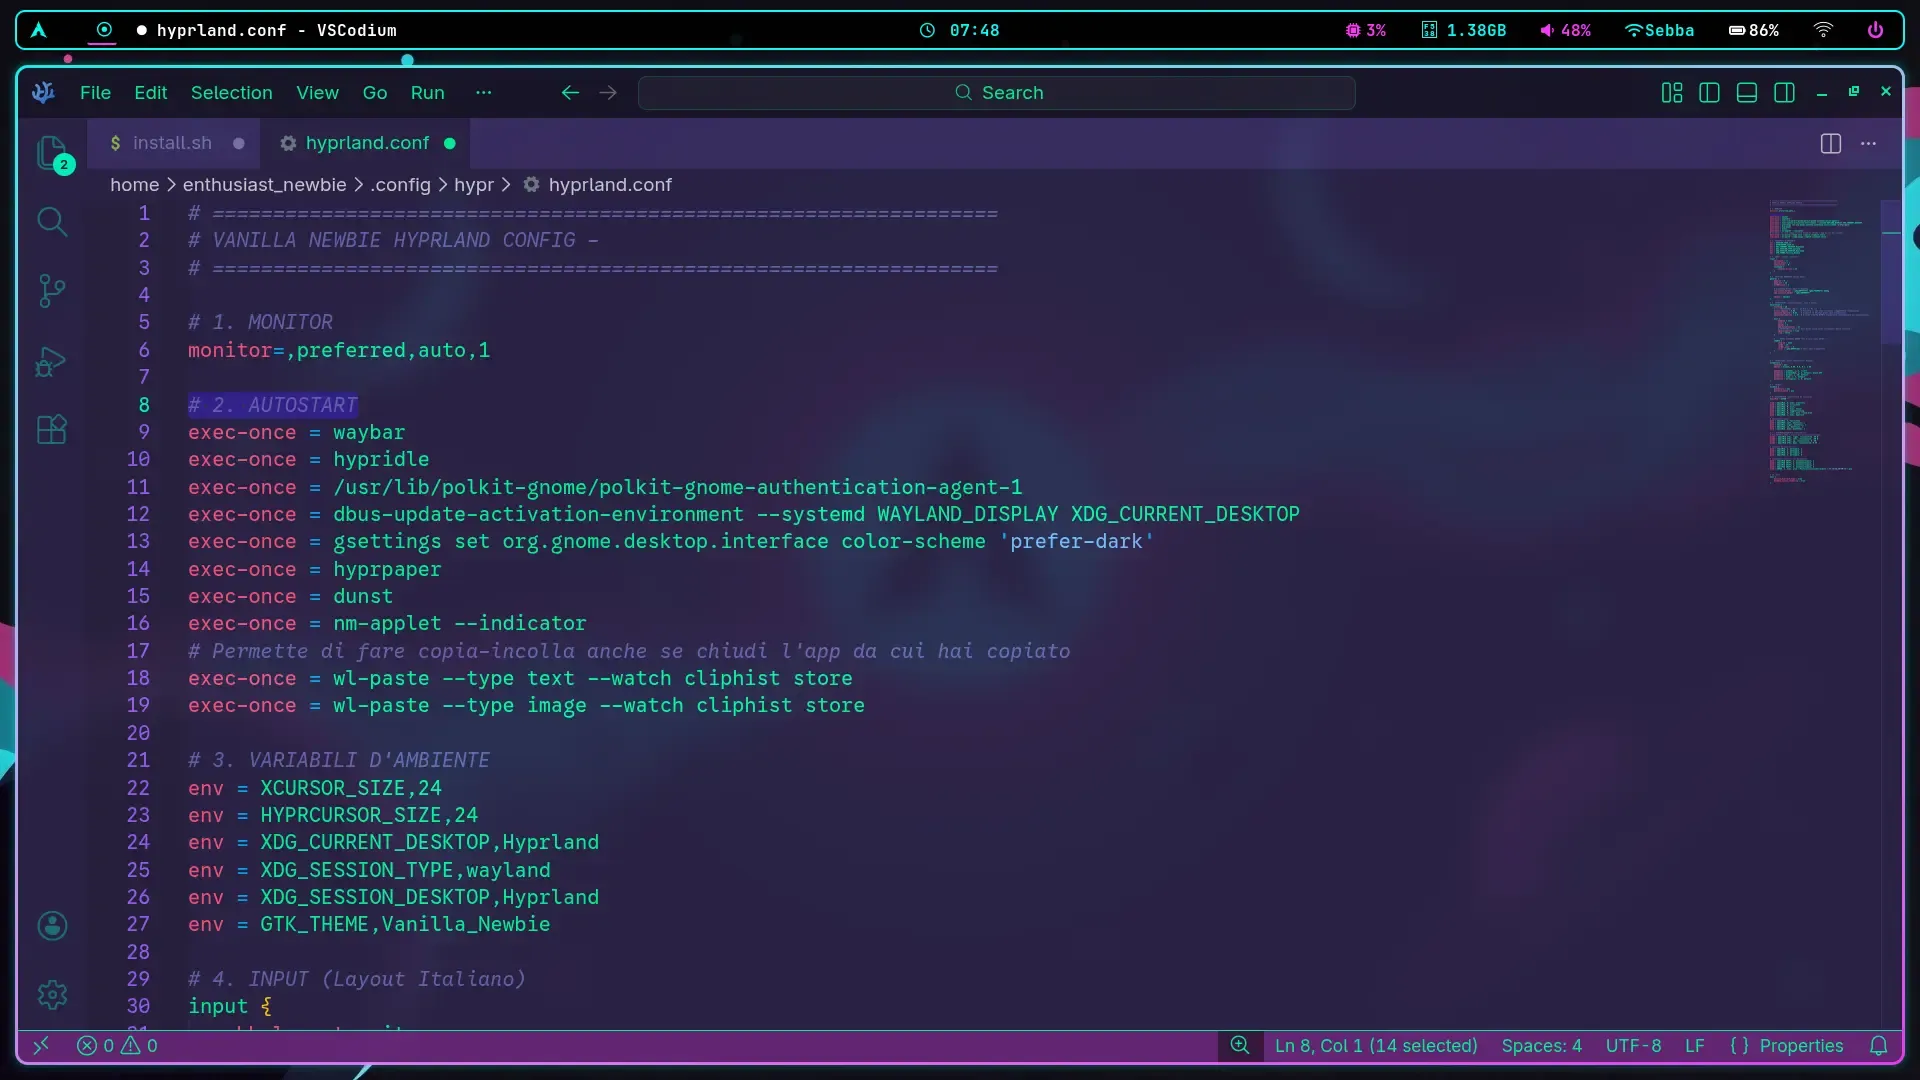Open the UTF-8 encoding selector
1920x1080 pixels.
coord(1633,1046)
